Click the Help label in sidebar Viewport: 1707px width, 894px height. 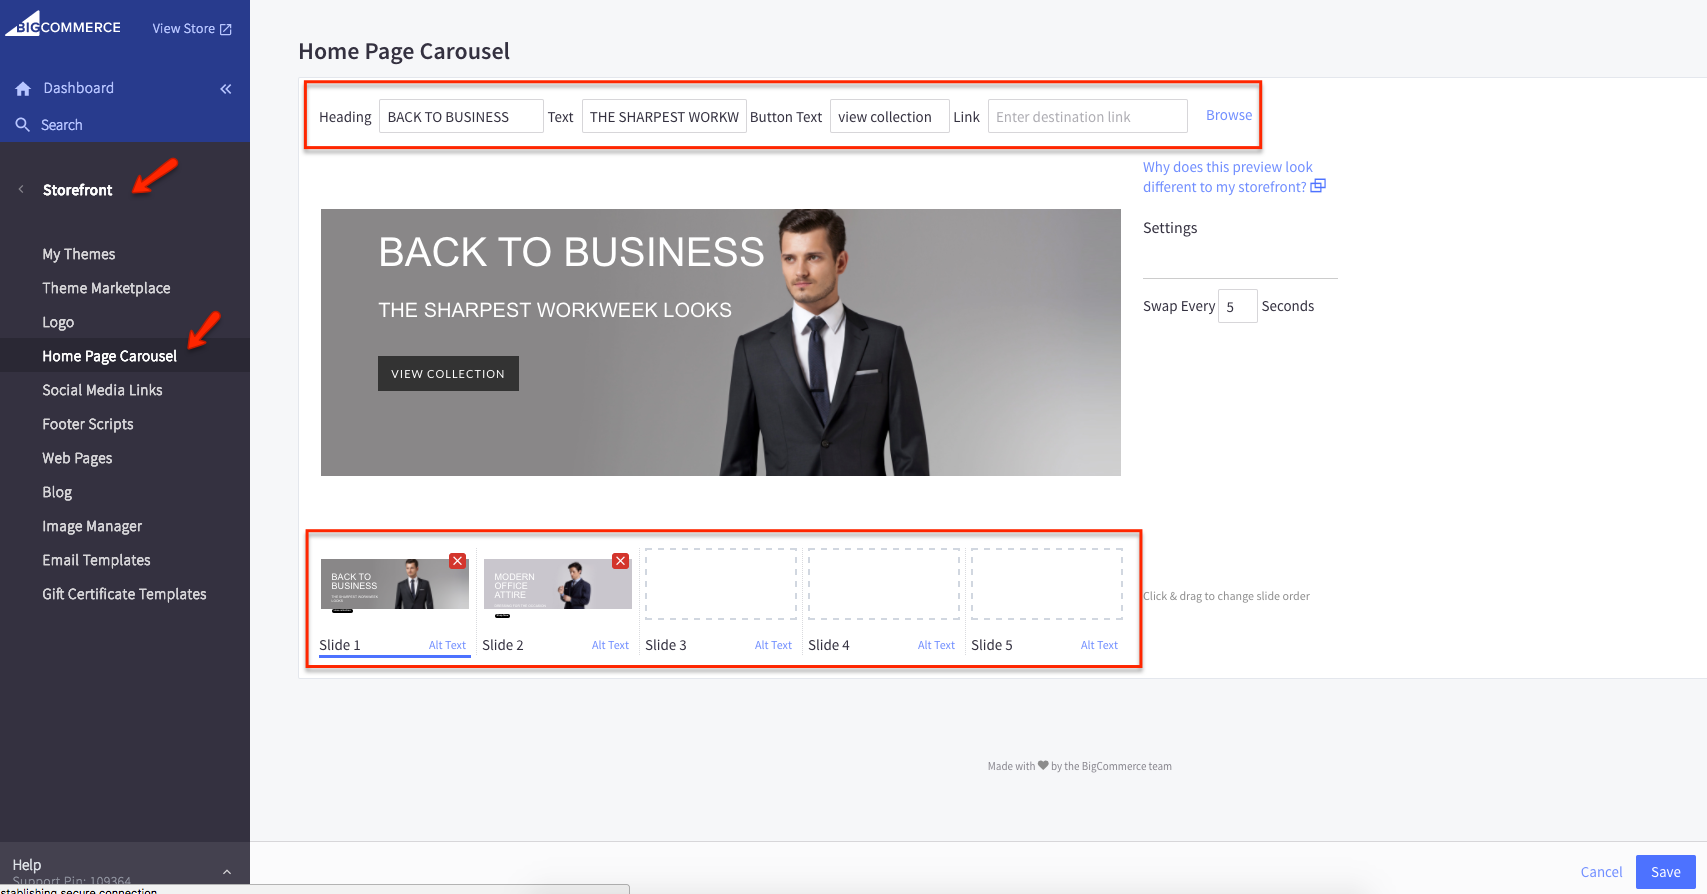point(27,865)
